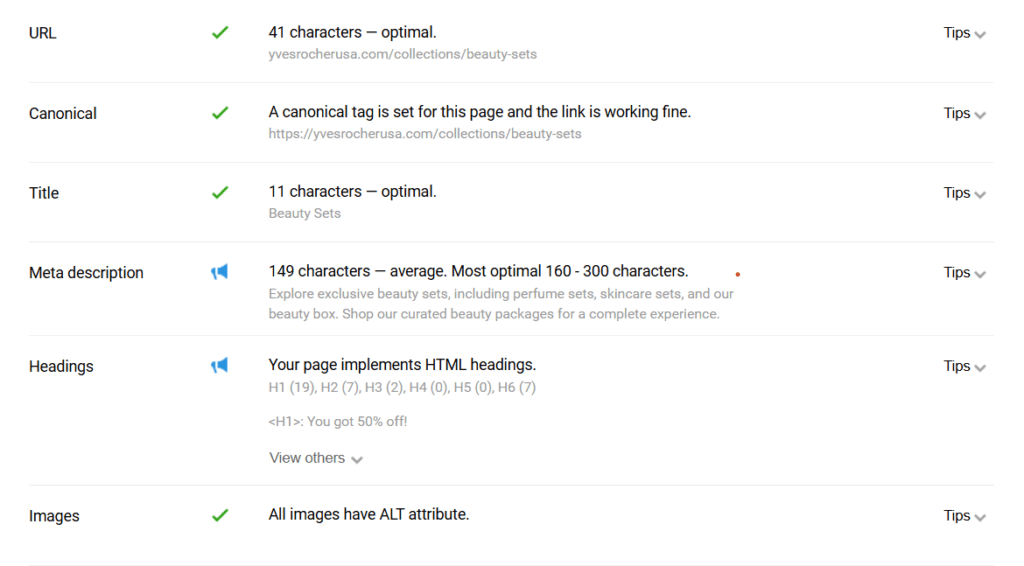This screenshot has width=1024, height=566.
Task: Expand the View others headings list
Action: point(316,458)
